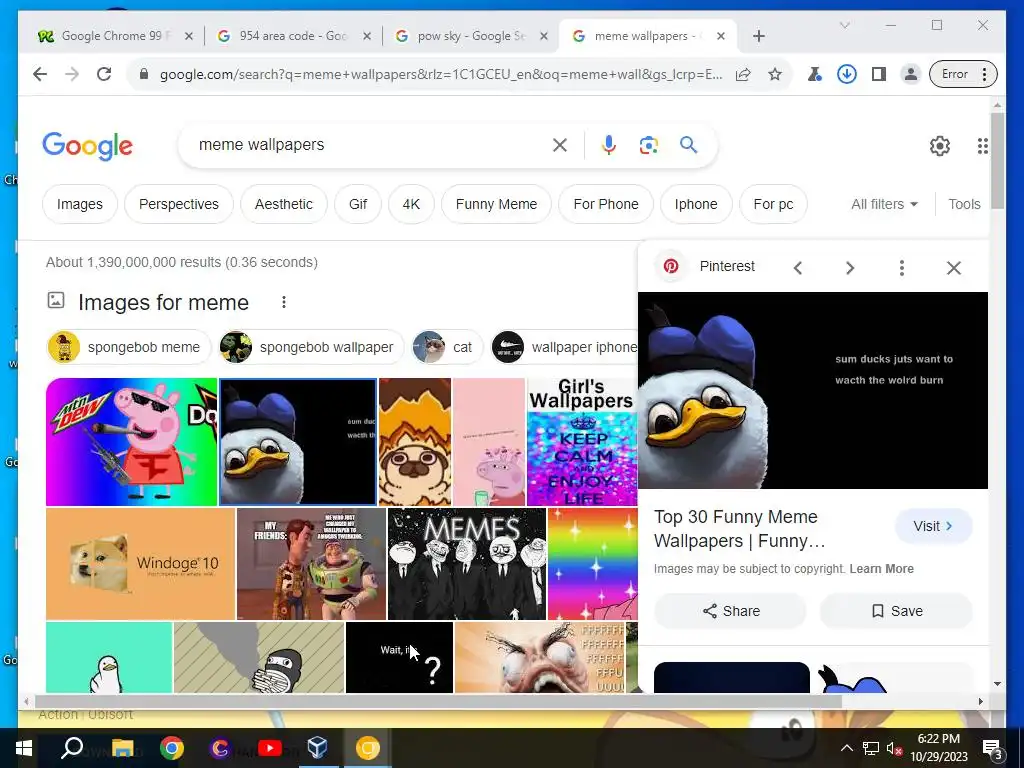Image resolution: width=1024 pixels, height=768 pixels.
Task: Select the Gif filter chip
Action: point(358,204)
